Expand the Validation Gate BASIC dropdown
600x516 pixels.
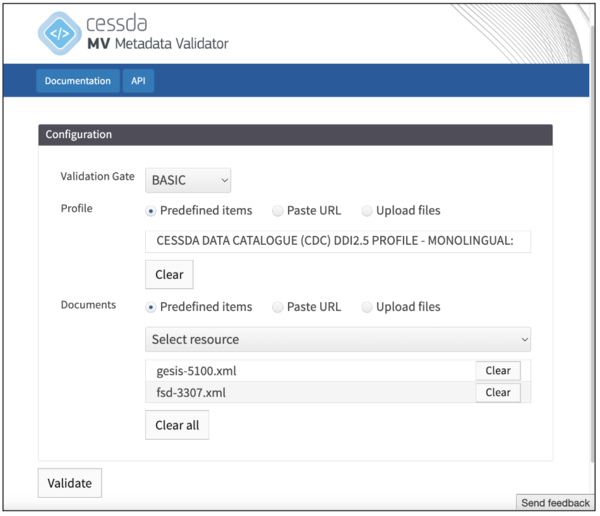tap(188, 180)
